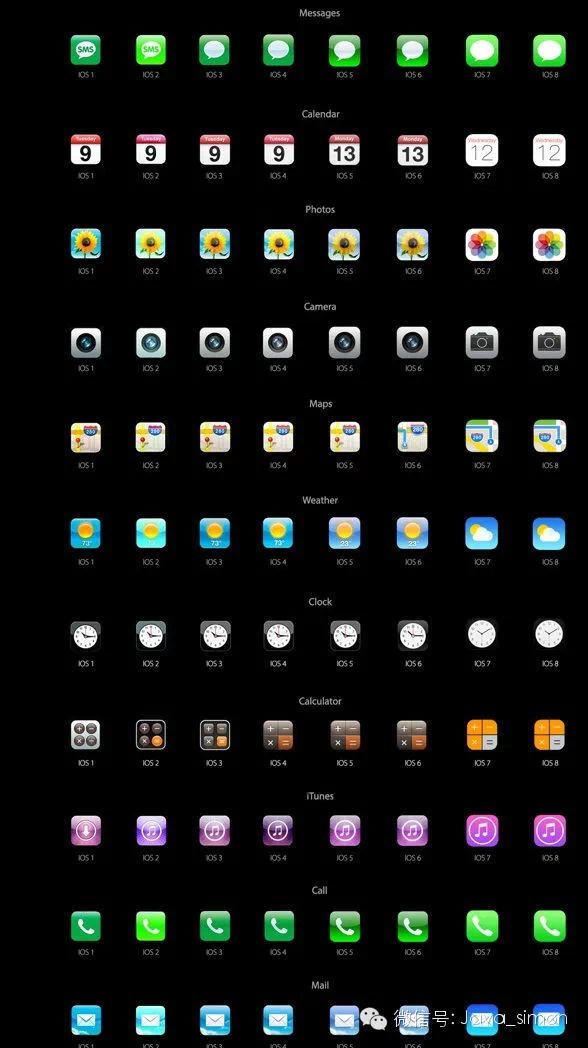Screen dimensions: 588x1048
Task: Click the Calendar section heading
Action: [x=320, y=114]
